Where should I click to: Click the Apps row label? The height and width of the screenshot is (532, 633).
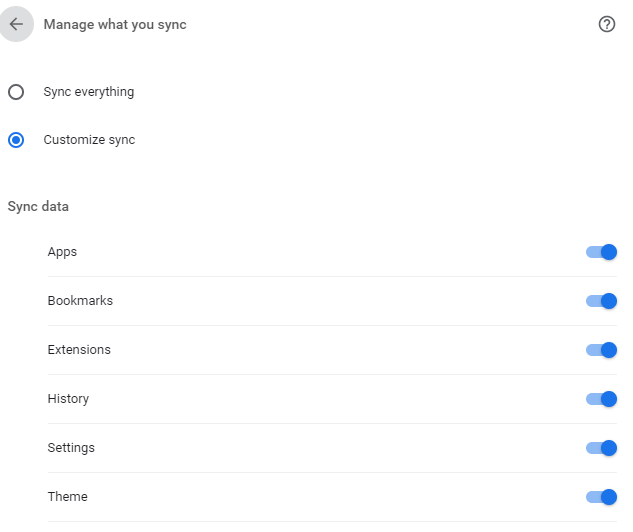pyautogui.click(x=62, y=252)
